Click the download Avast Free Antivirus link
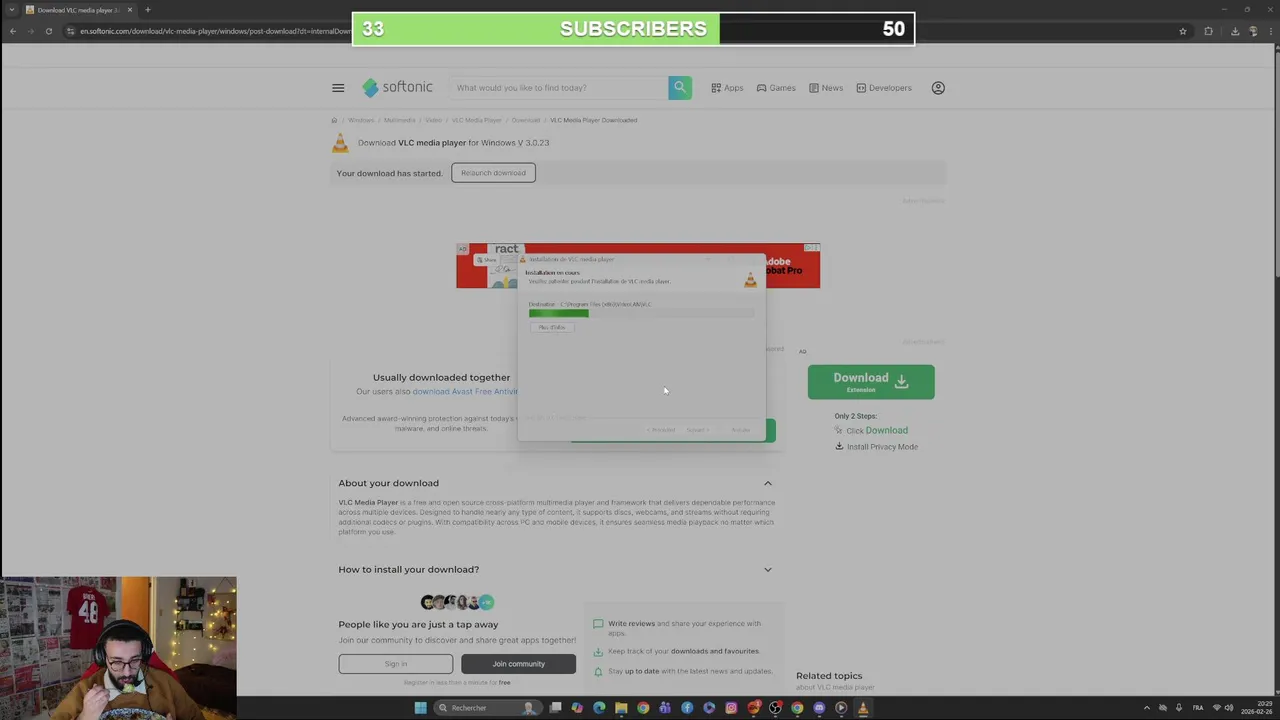 coord(465,391)
